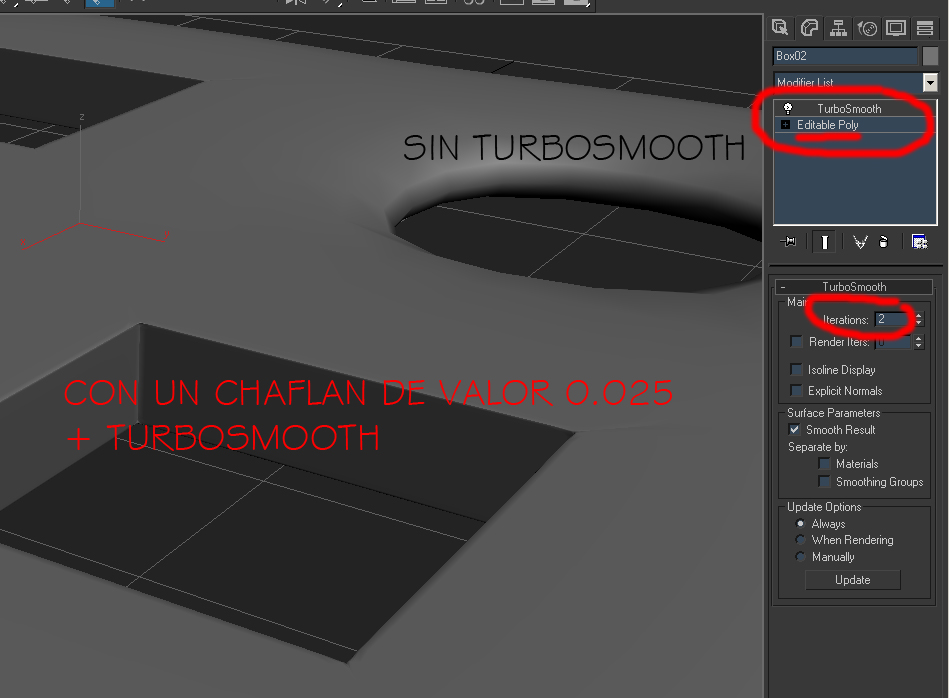Click the Update button

(852, 580)
